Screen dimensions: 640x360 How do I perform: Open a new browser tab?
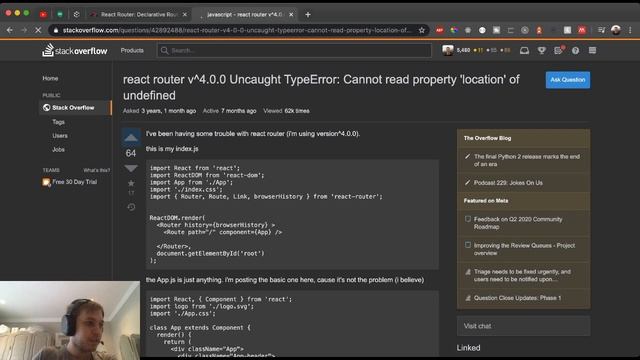pyautogui.click(x=308, y=14)
